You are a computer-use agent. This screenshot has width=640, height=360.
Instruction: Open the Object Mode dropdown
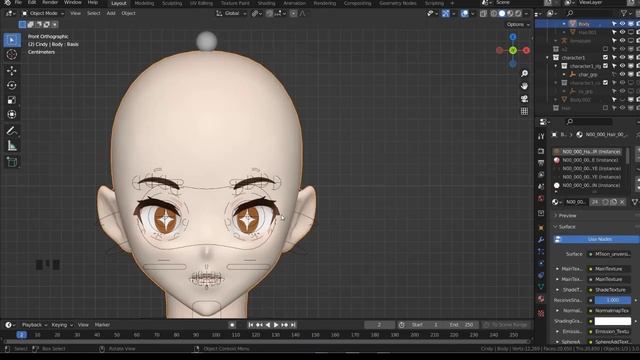pos(42,13)
